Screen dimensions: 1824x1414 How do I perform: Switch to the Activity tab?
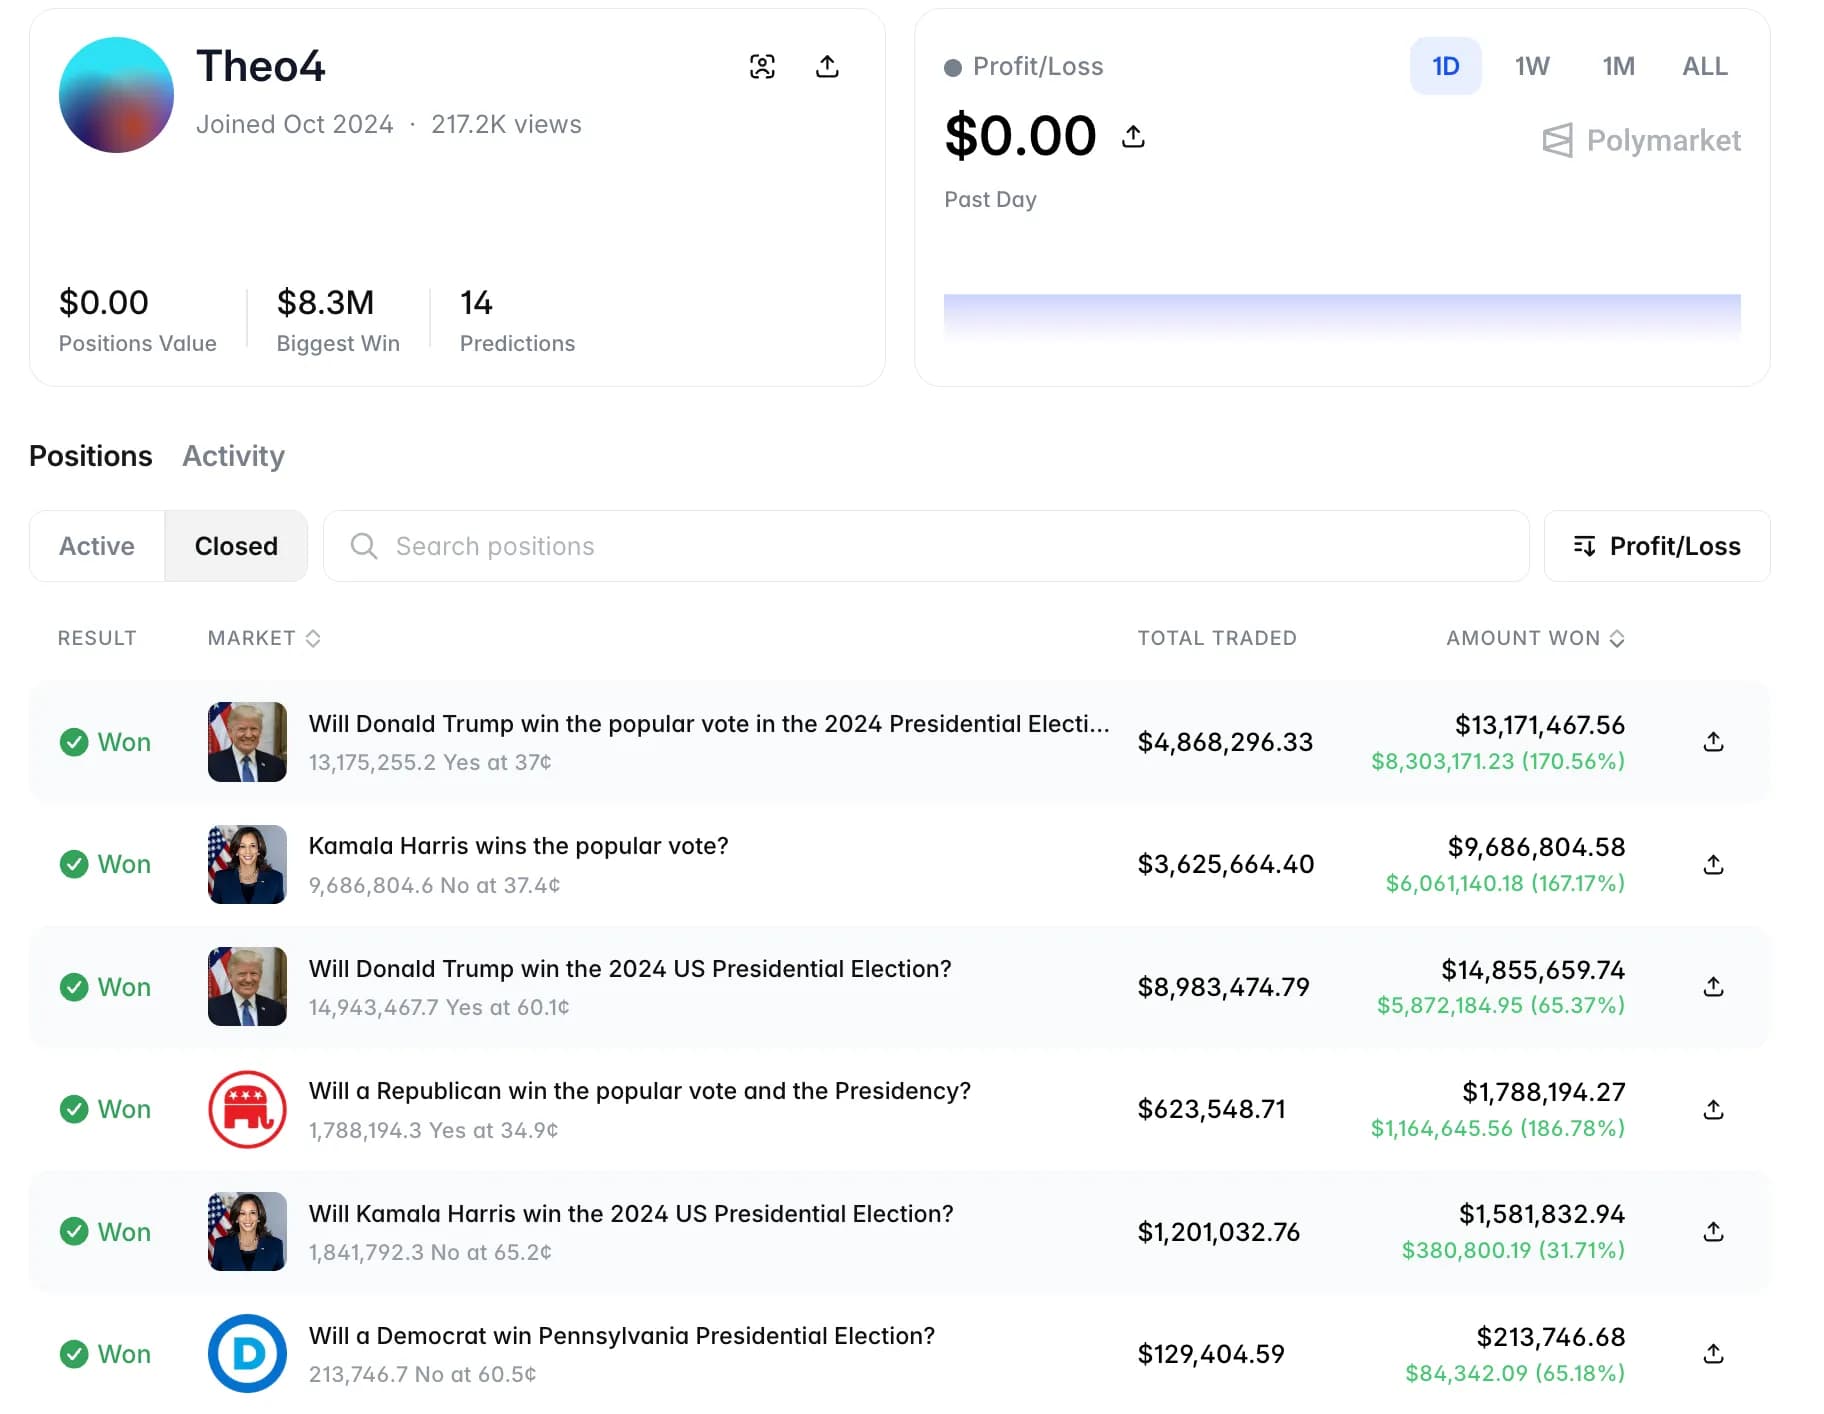pyautogui.click(x=233, y=456)
